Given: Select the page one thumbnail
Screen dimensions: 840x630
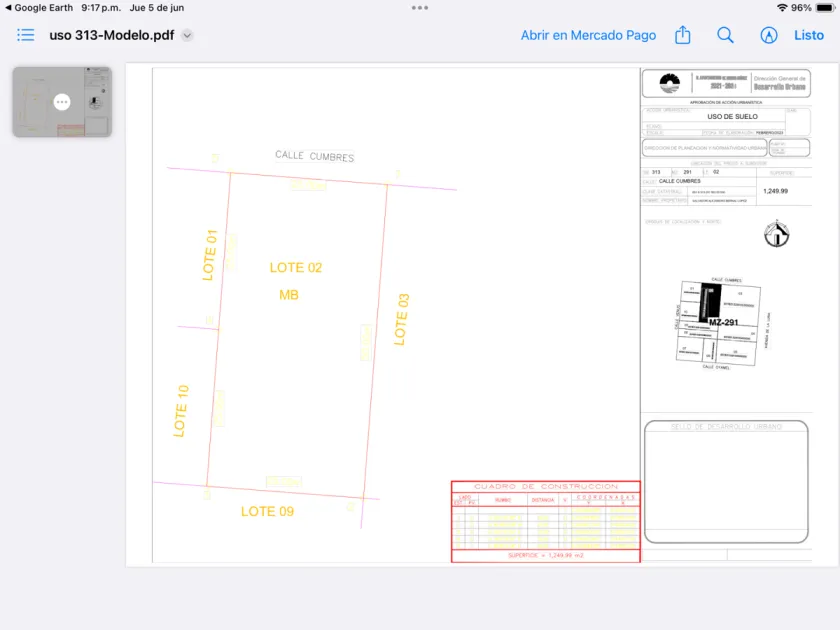Looking at the screenshot, I should click(x=62, y=102).
